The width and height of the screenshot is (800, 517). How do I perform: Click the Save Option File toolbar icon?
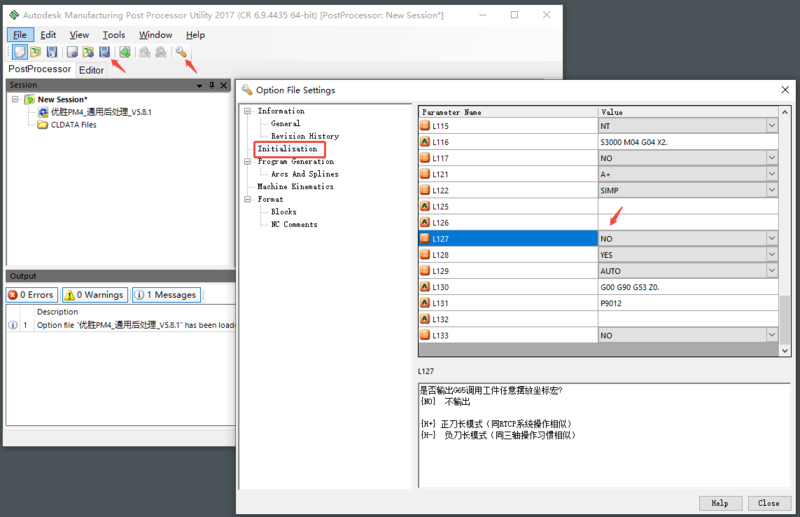click(104, 52)
